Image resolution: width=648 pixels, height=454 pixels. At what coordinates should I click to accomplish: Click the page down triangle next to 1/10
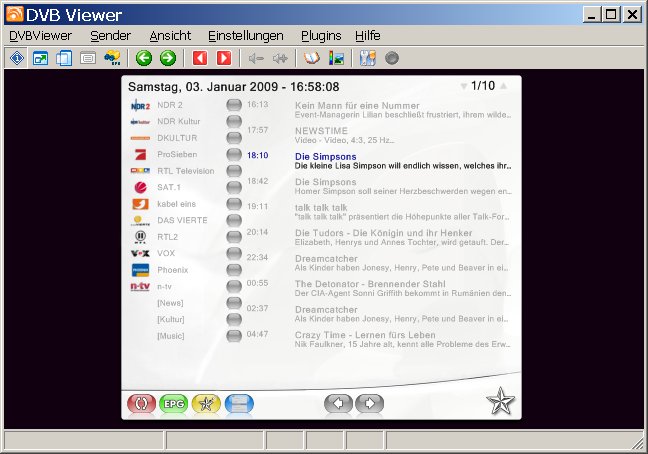(x=464, y=87)
